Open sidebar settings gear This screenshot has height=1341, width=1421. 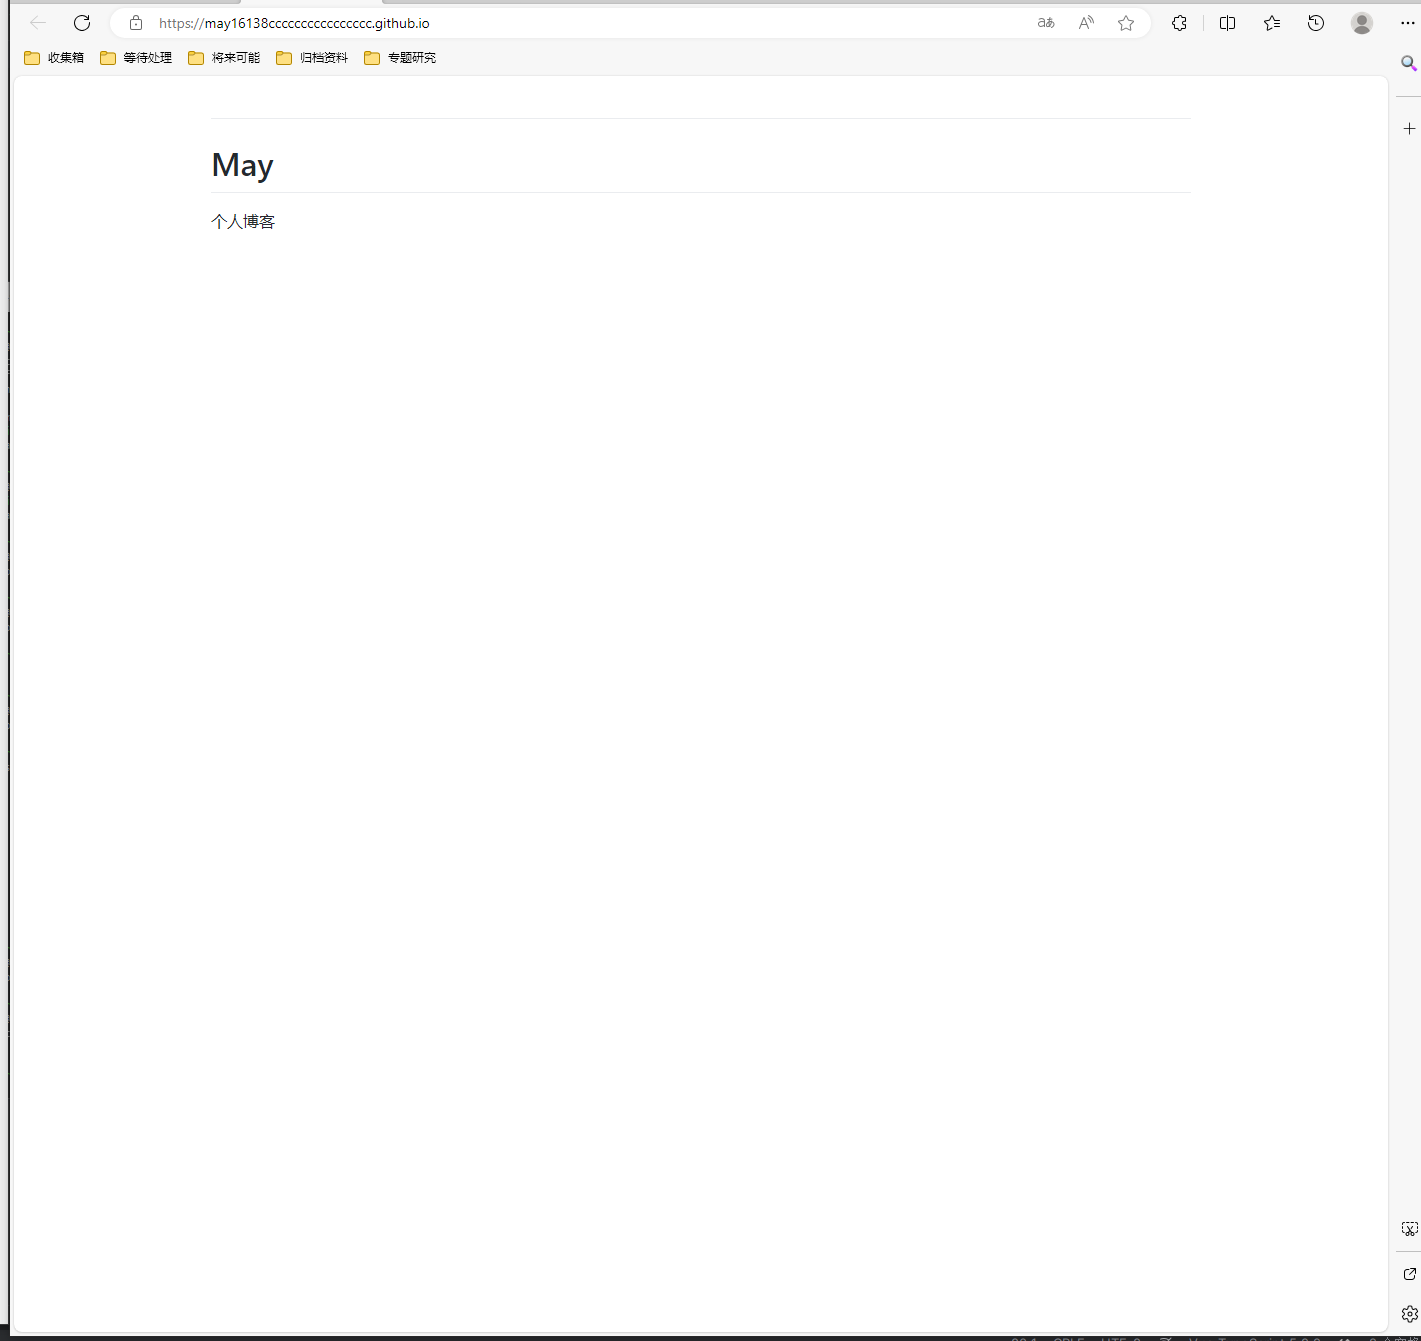pos(1409,1314)
